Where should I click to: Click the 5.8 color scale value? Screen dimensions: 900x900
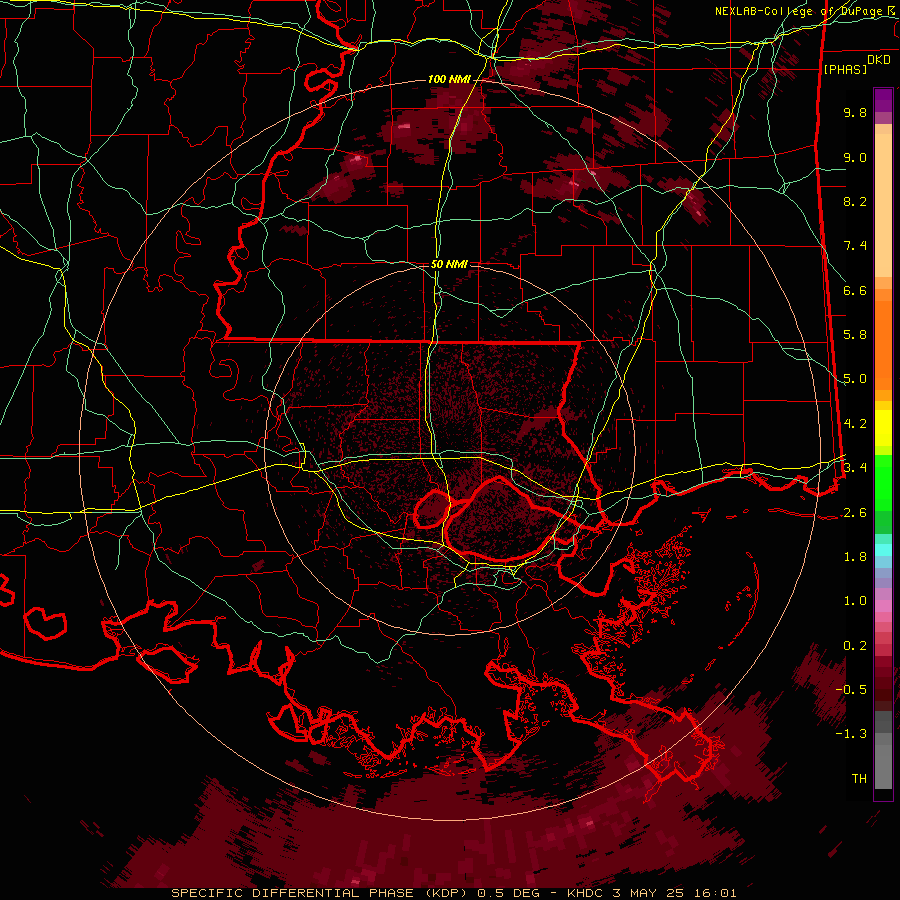[855, 335]
